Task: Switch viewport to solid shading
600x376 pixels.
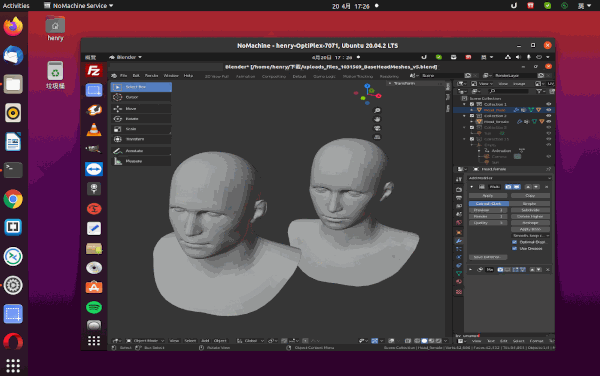Action: point(424,341)
